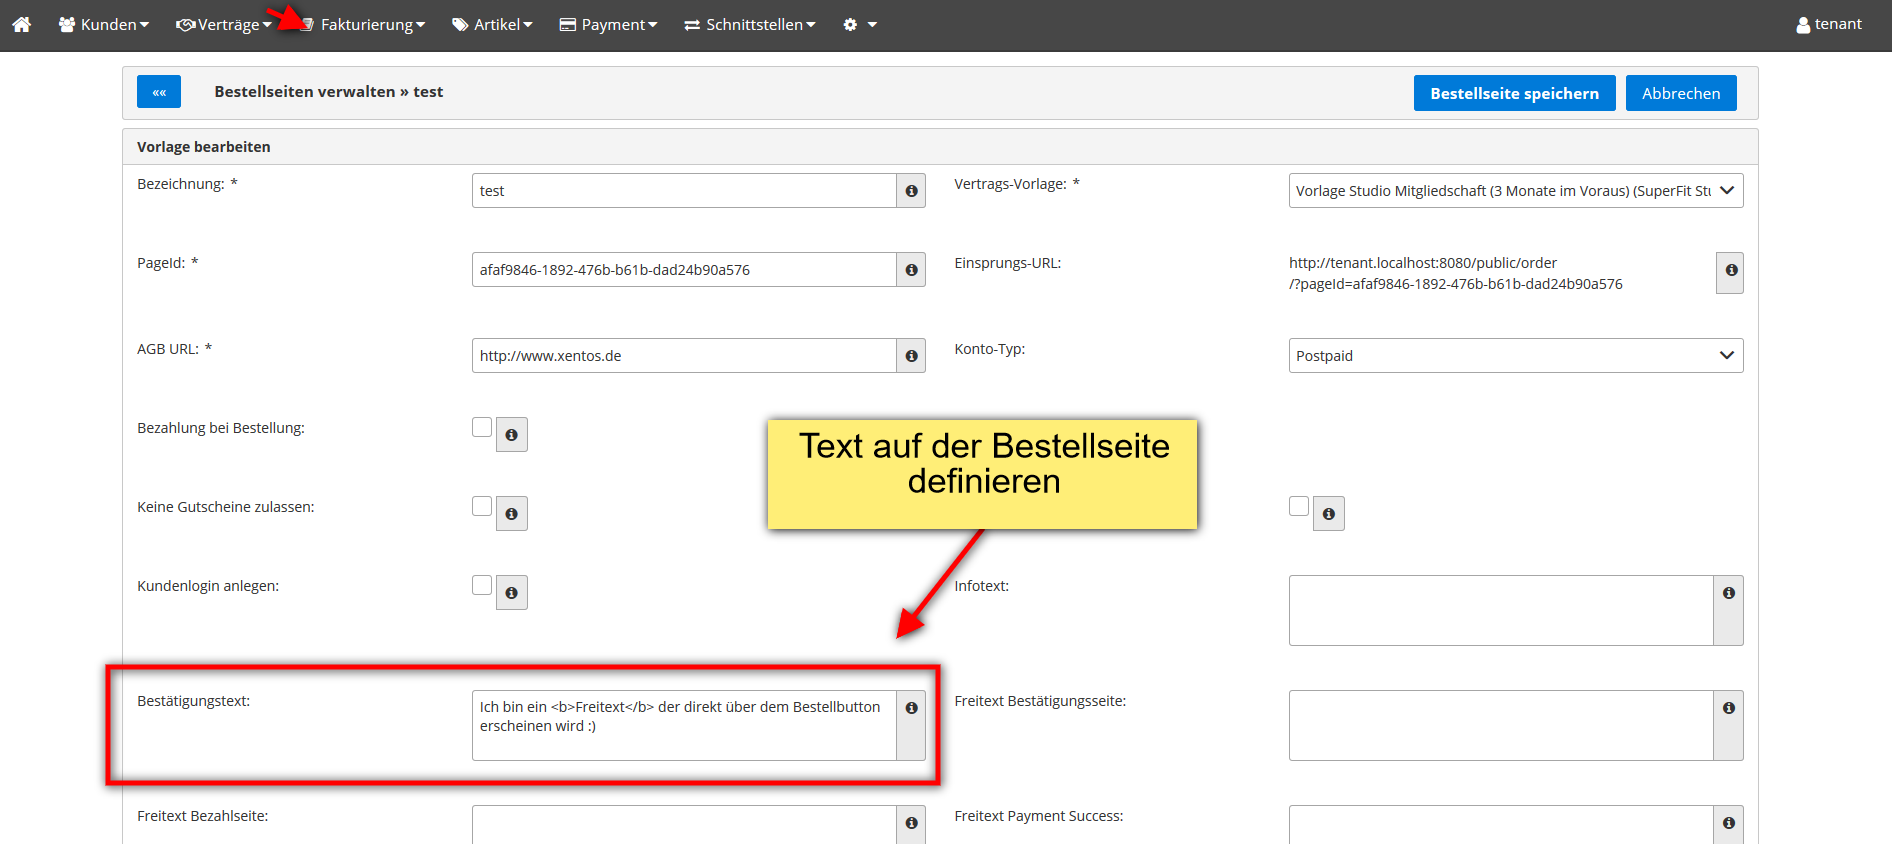Screen dimensions: 1893x844
Task: Click info icon on Freitext Bezahlseite field
Action: pyautogui.click(x=911, y=824)
